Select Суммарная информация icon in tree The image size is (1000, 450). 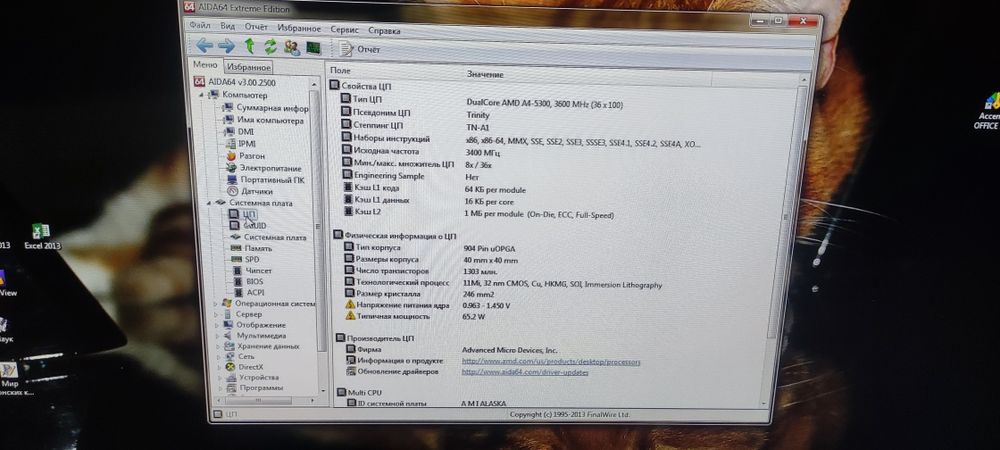228,107
